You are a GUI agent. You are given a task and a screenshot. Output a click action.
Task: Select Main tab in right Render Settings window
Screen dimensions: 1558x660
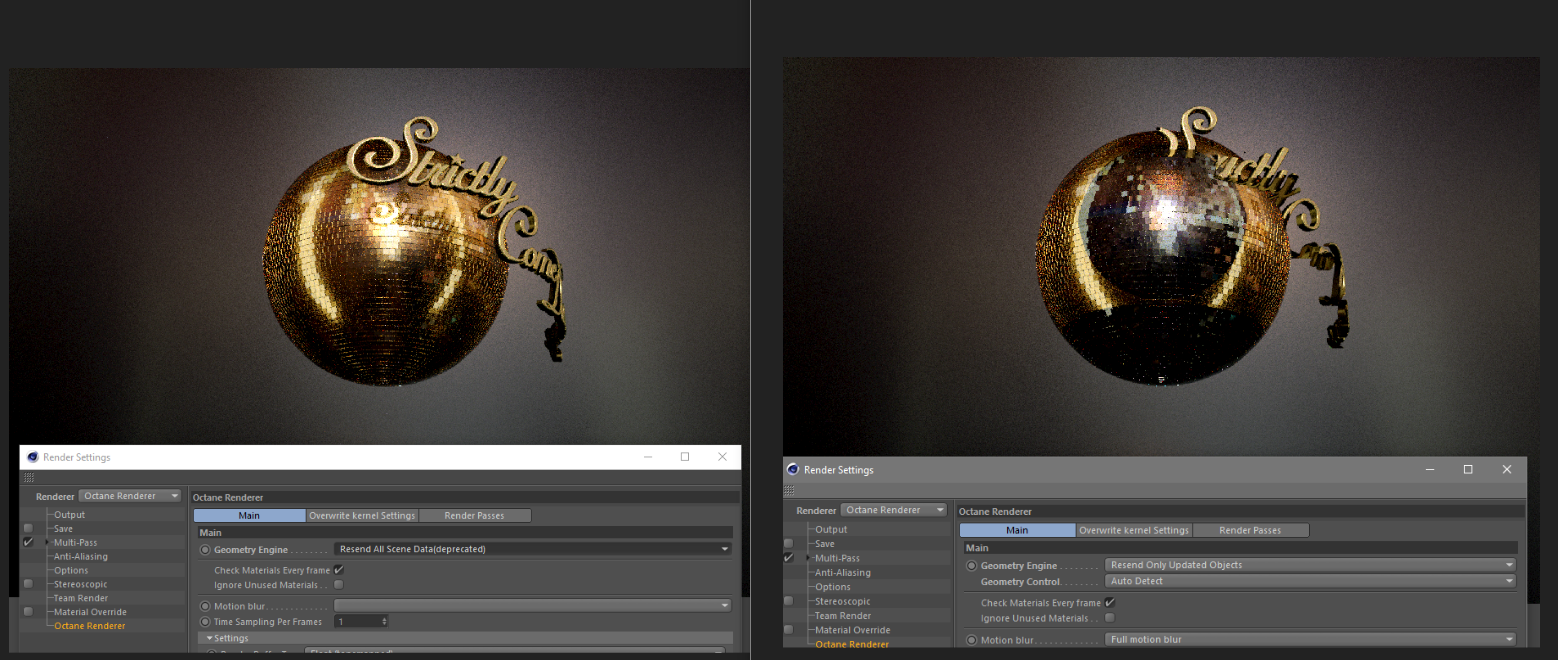coord(1017,530)
